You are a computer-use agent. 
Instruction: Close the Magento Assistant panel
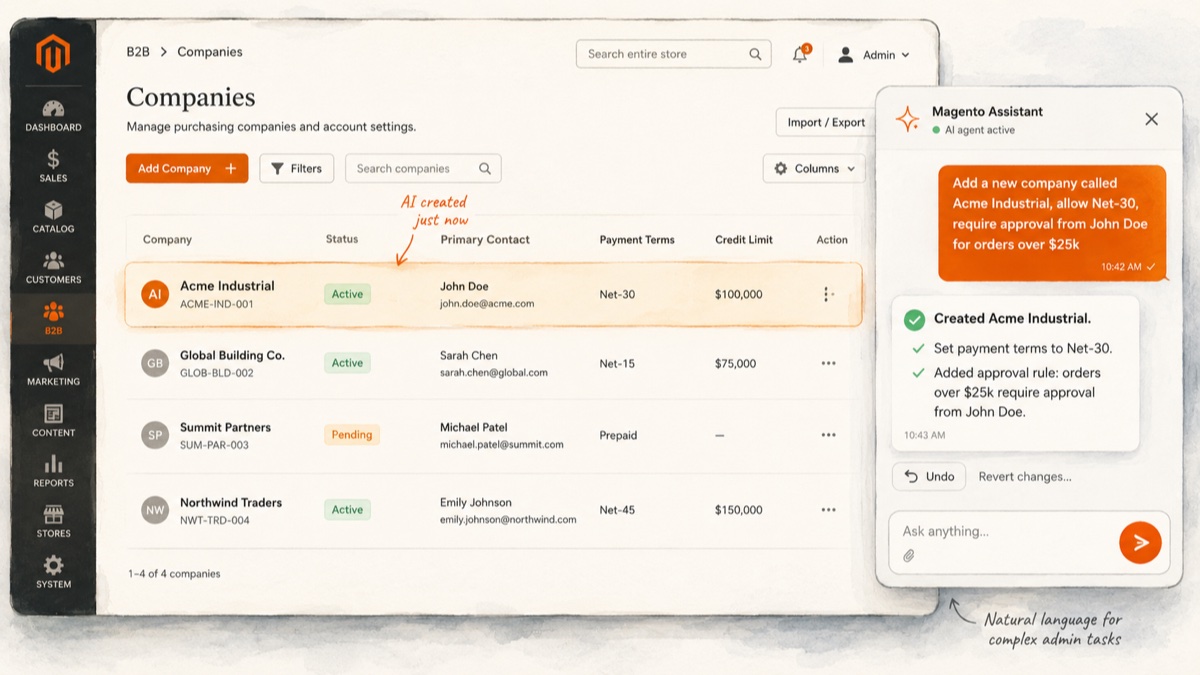[x=1151, y=119]
